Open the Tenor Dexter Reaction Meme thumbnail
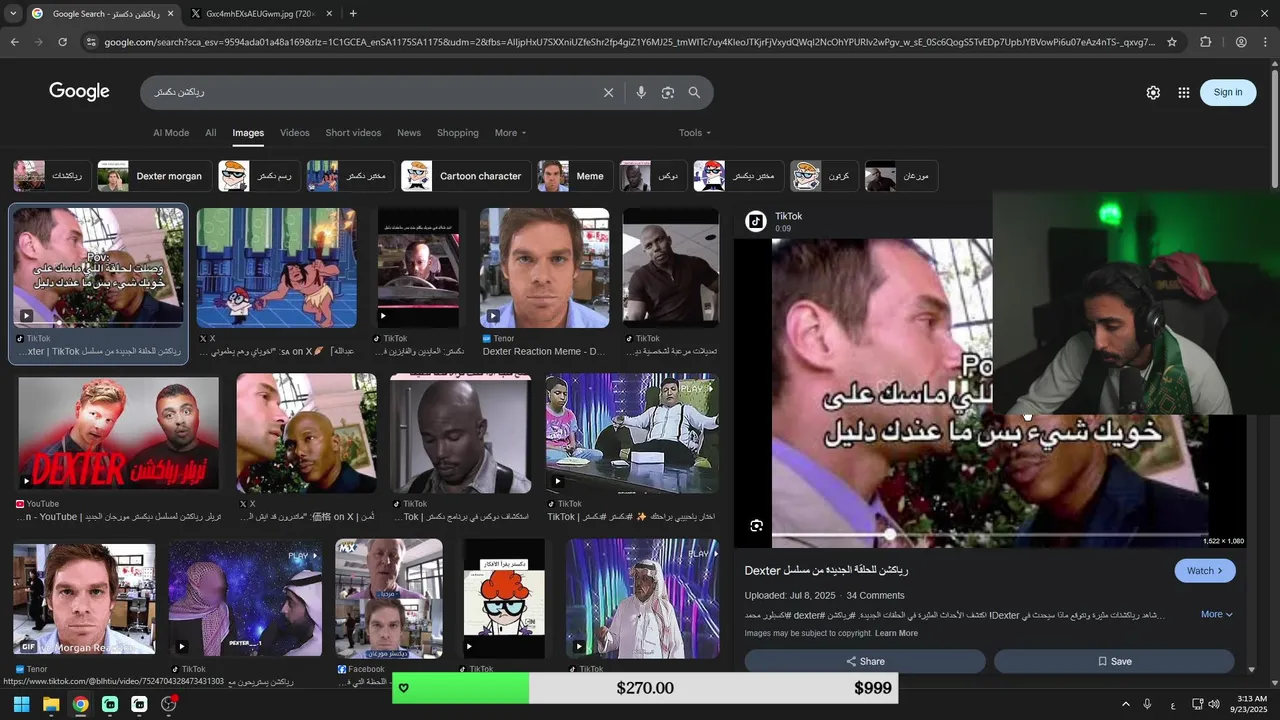The image size is (1280, 720). 544,268
